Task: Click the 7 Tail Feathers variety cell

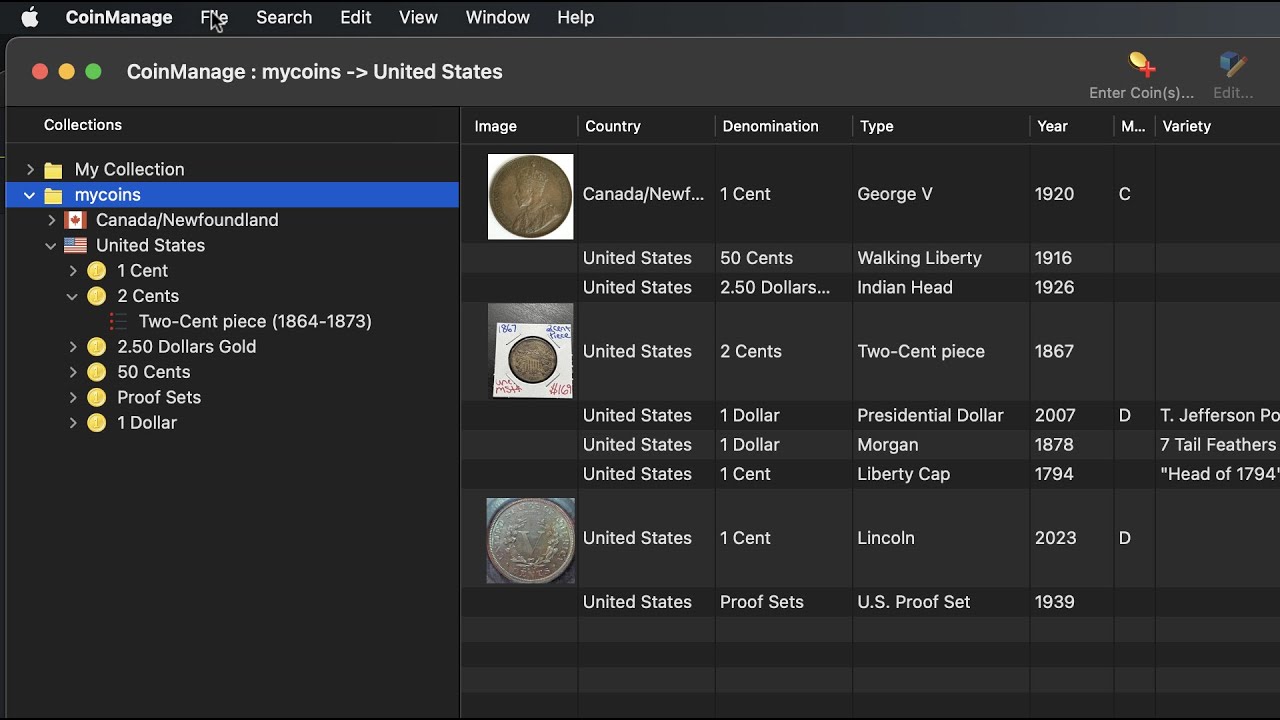Action: (1218, 444)
